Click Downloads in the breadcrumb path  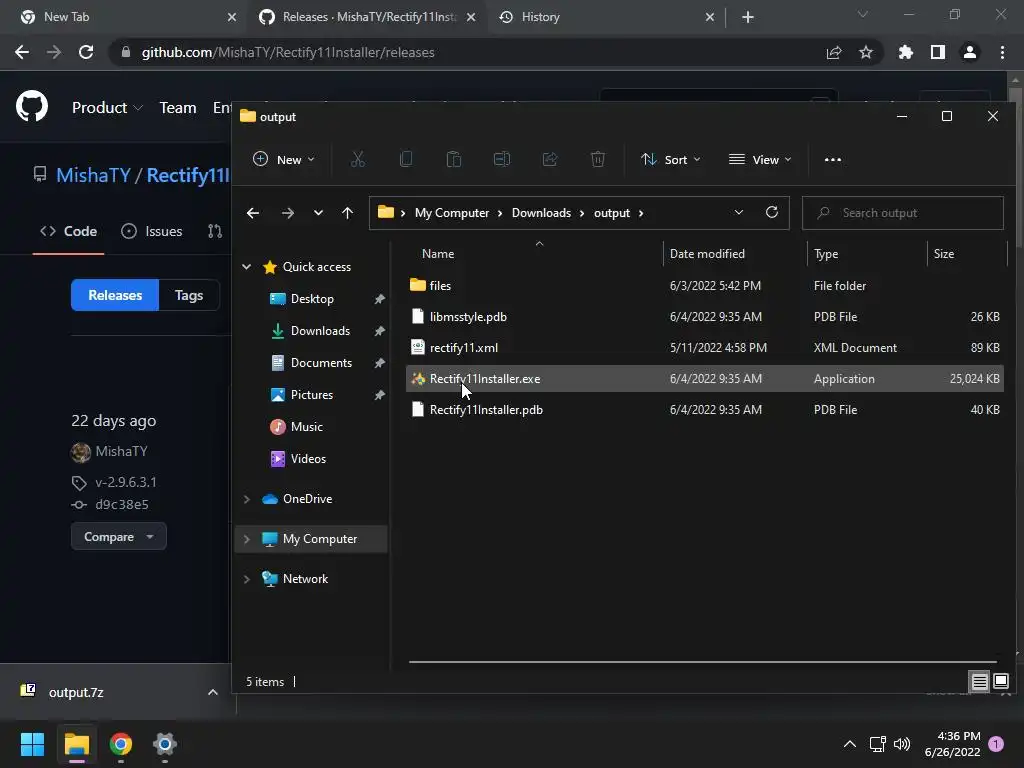tap(541, 213)
